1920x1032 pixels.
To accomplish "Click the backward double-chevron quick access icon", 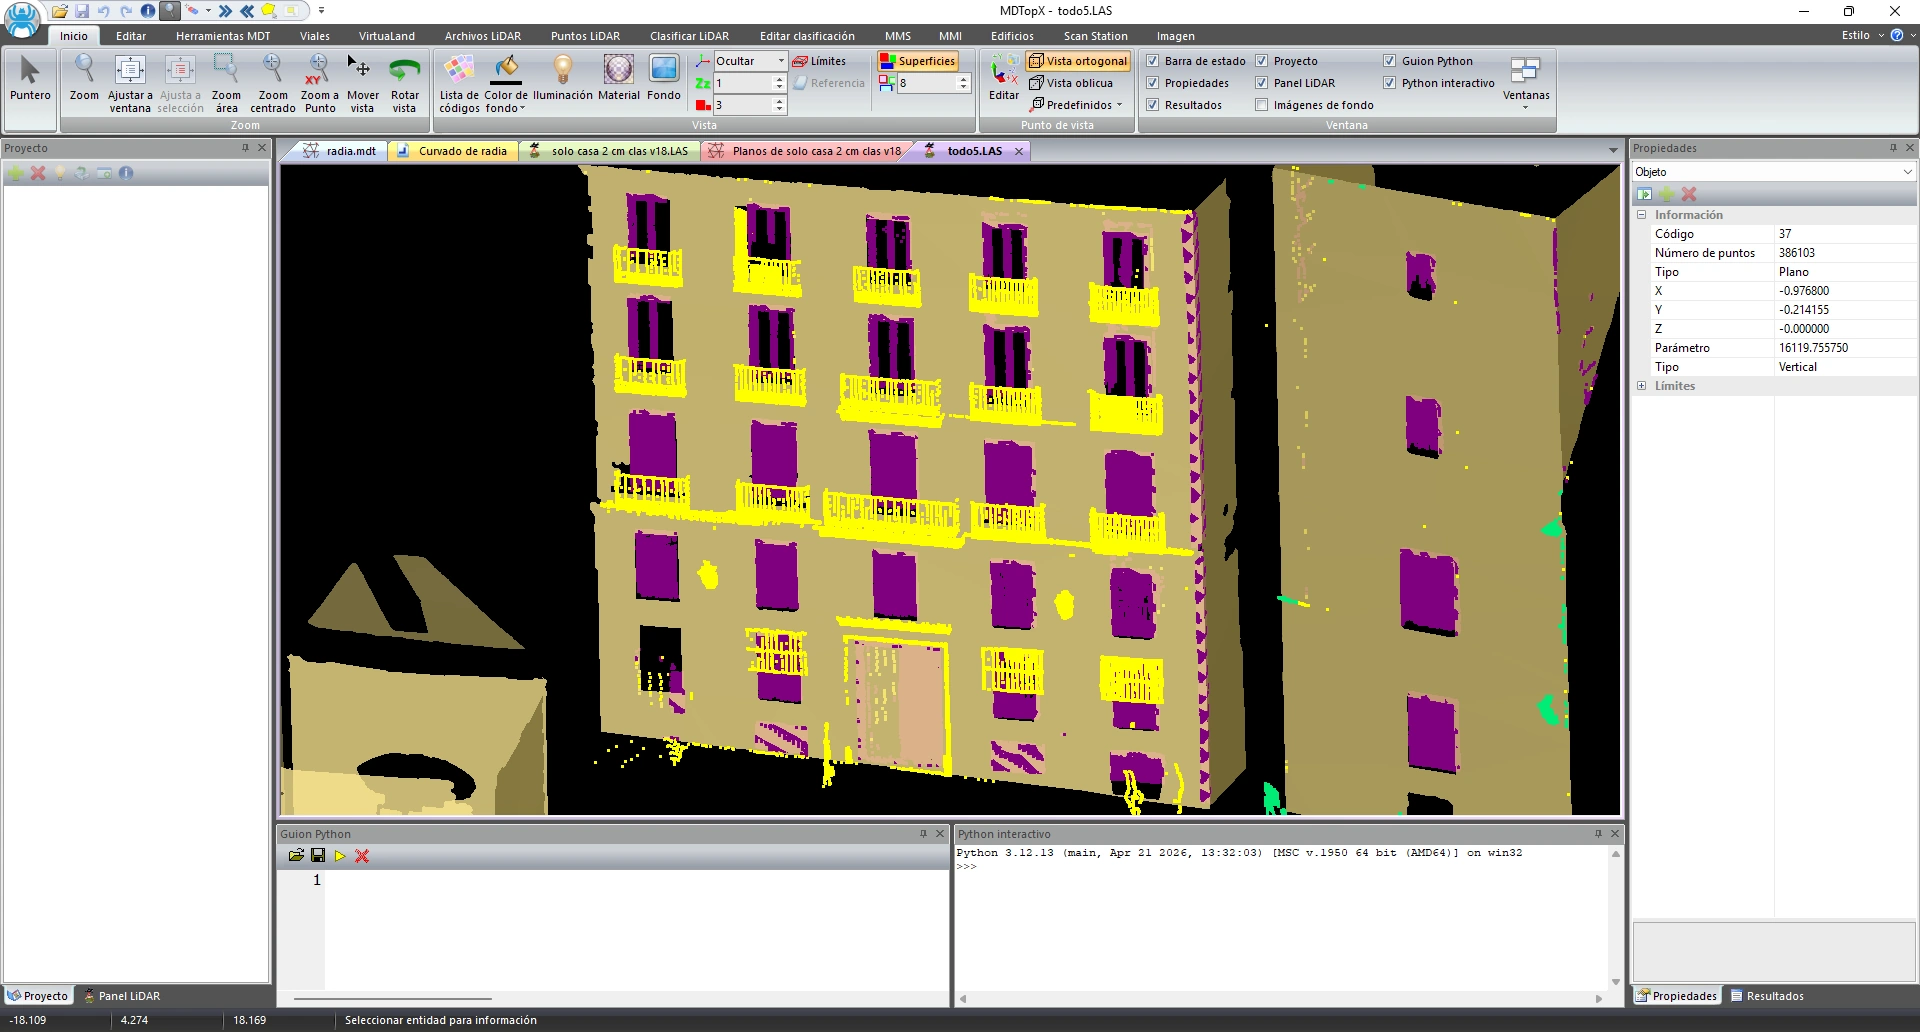I will [247, 11].
